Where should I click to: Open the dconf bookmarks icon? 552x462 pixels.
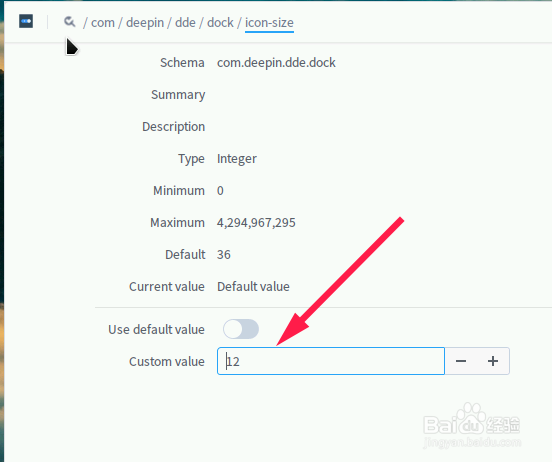coord(26,21)
